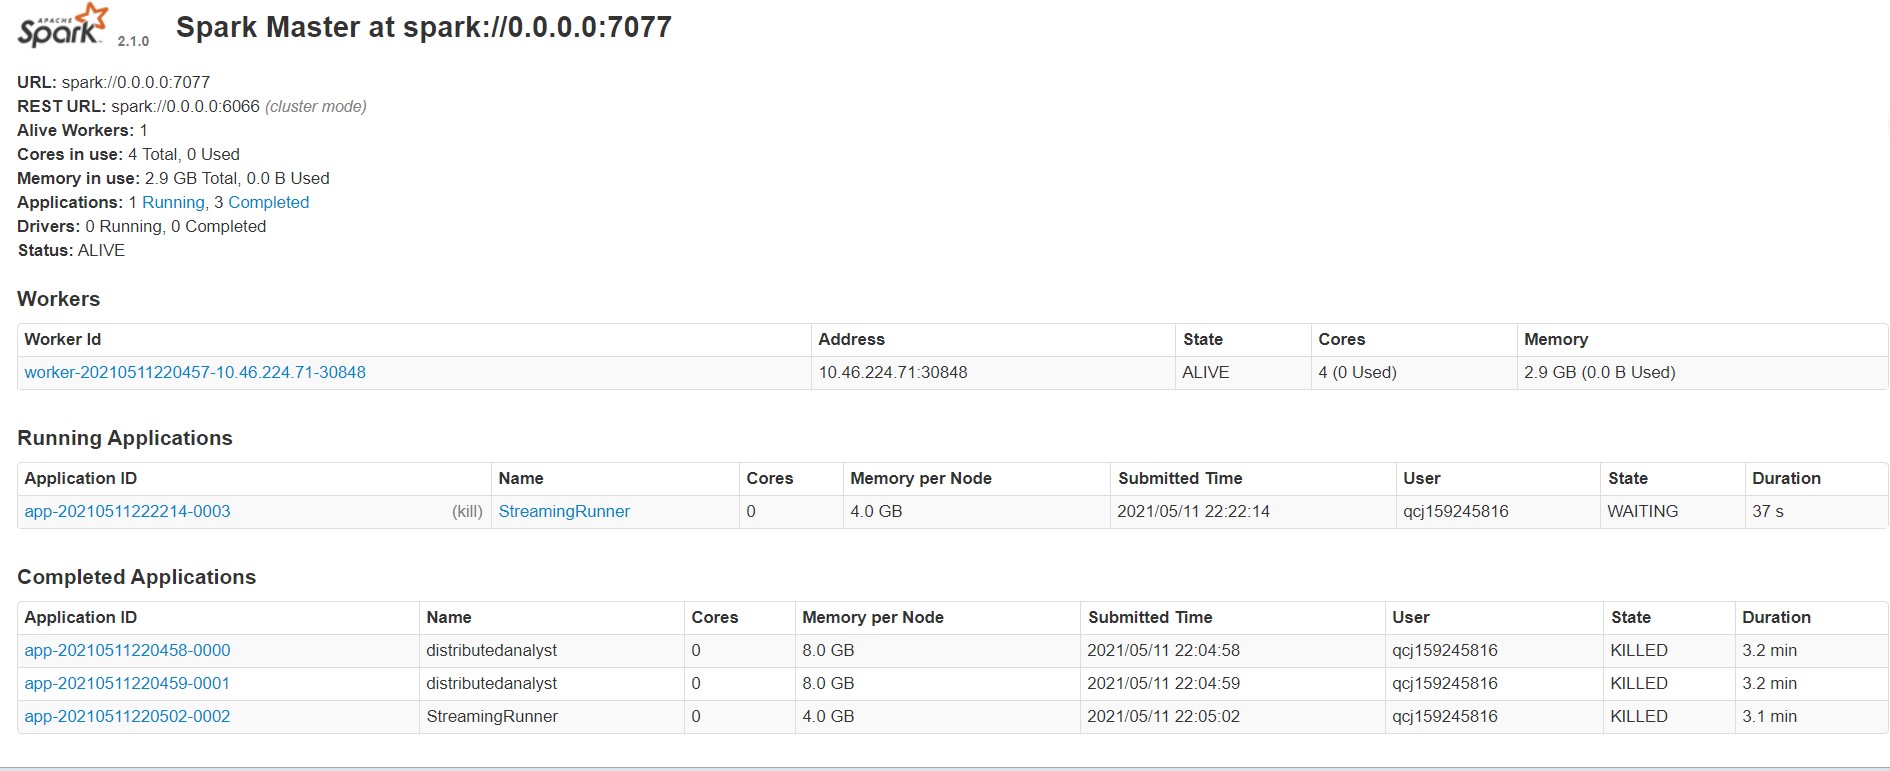
Task: Open the Completed applications link
Action: click(x=268, y=202)
